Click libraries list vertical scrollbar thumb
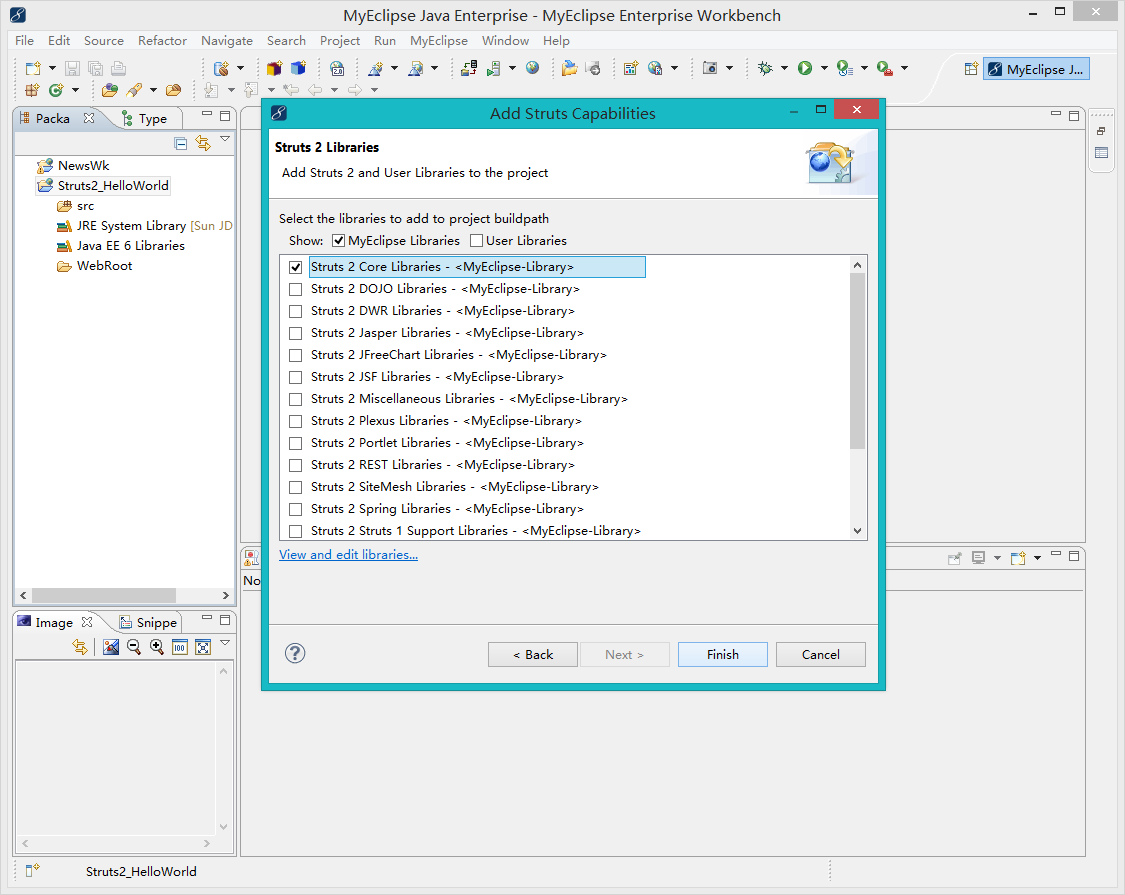1125x895 pixels. [x=857, y=360]
